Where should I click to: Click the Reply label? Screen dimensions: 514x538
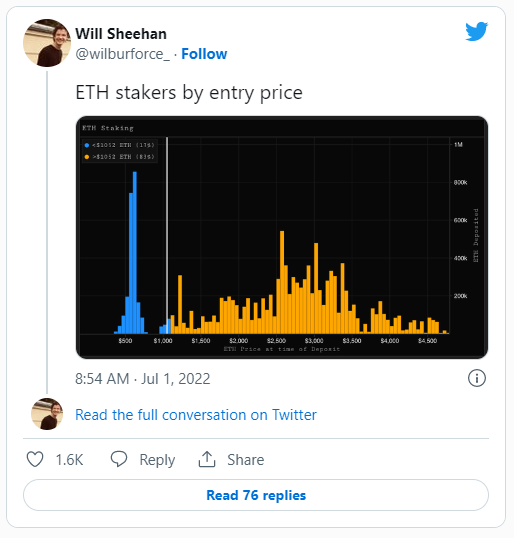click(x=157, y=460)
